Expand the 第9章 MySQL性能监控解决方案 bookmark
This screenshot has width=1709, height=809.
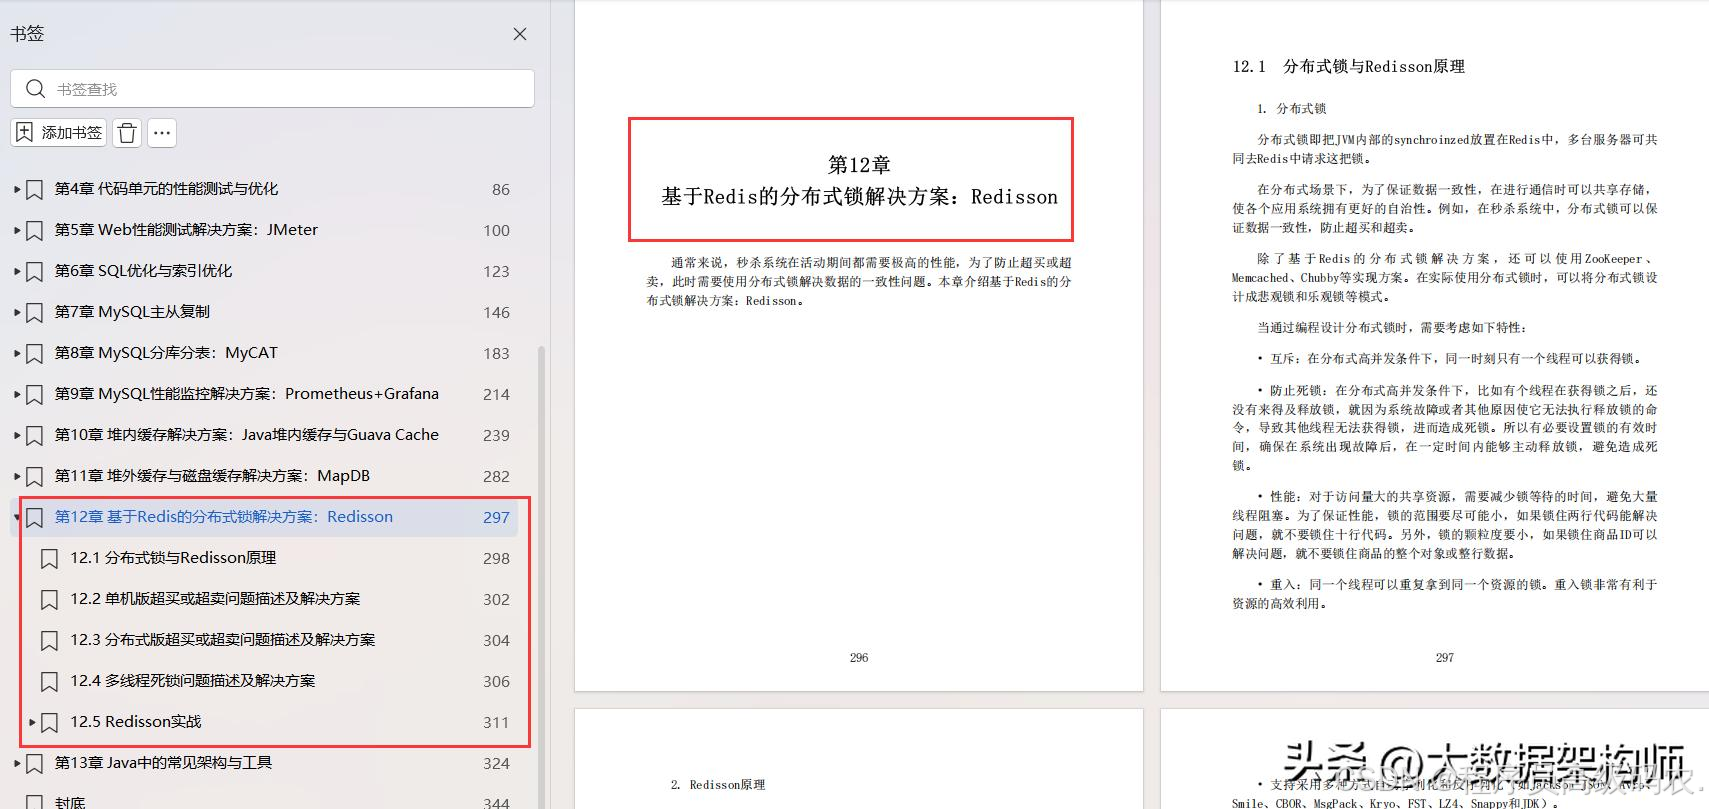[x=17, y=394]
